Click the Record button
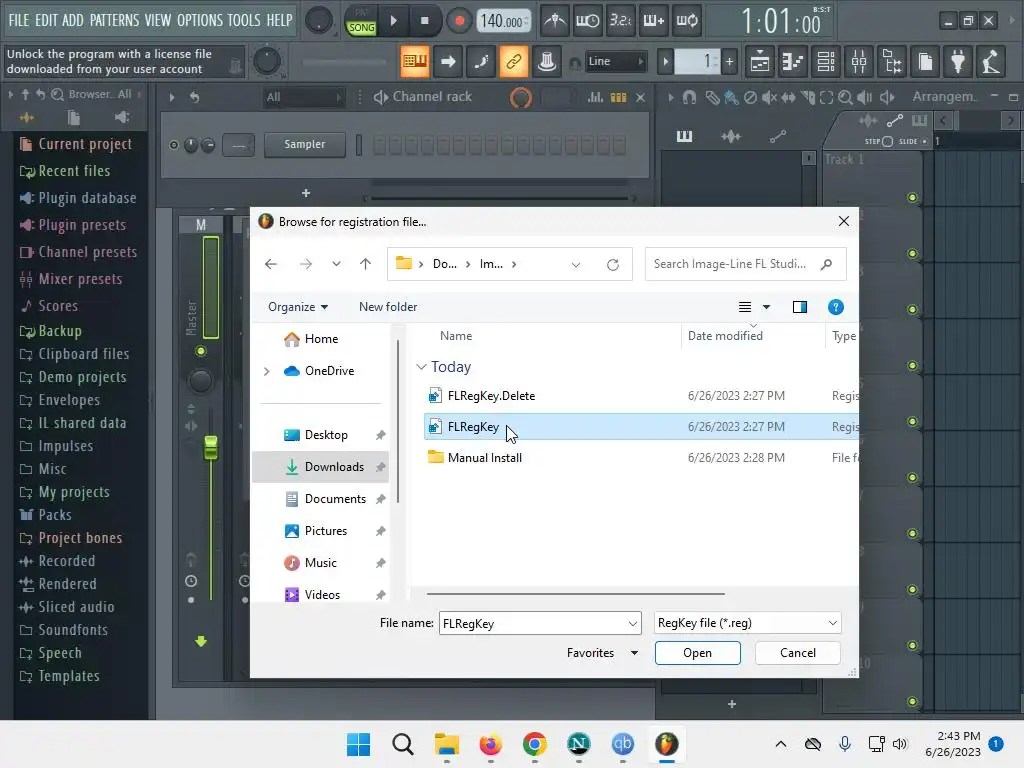Image resolution: width=1024 pixels, height=768 pixels. [x=459, y=21]
